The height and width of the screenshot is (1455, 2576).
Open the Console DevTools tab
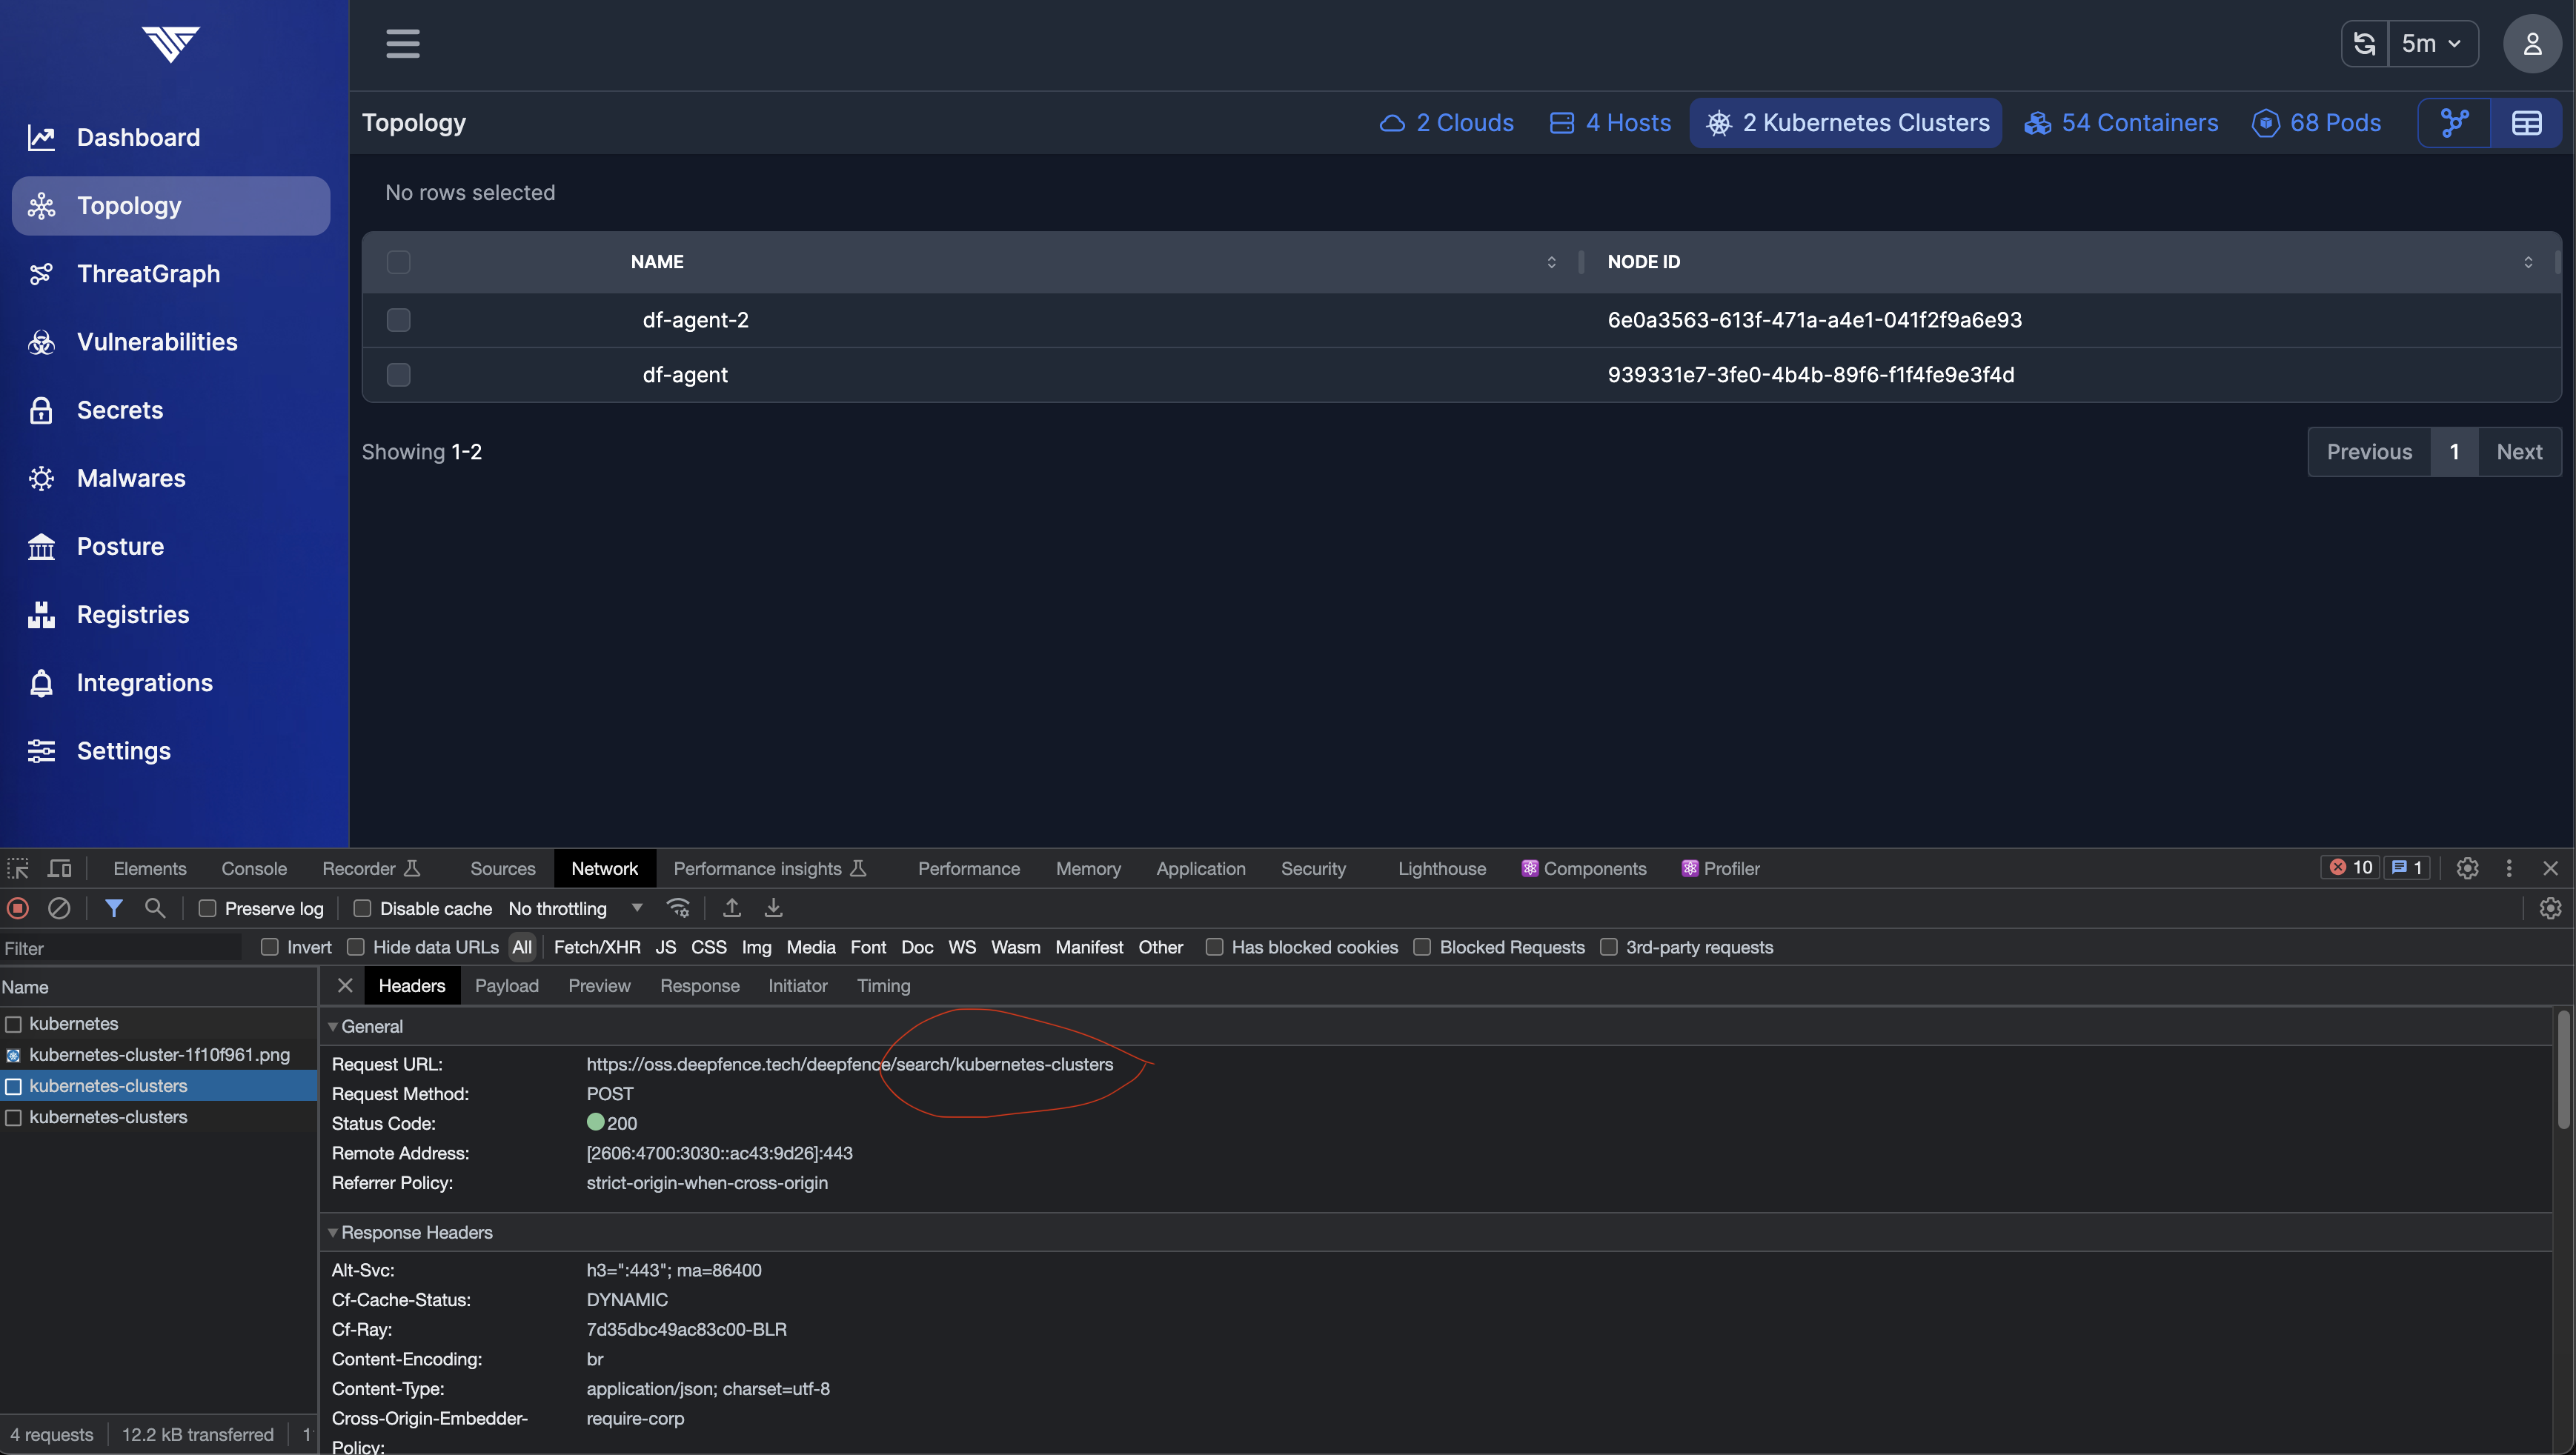click(x=254, y=868)
